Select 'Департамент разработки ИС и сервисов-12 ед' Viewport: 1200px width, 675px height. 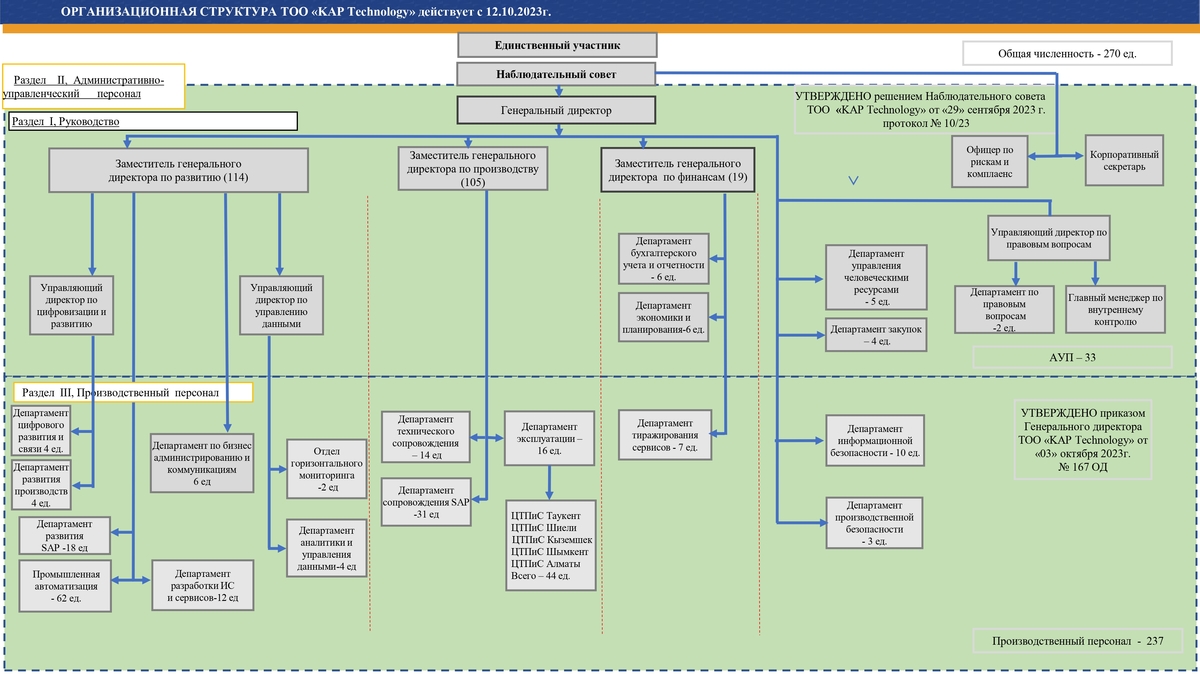click(x=203, y=585)
